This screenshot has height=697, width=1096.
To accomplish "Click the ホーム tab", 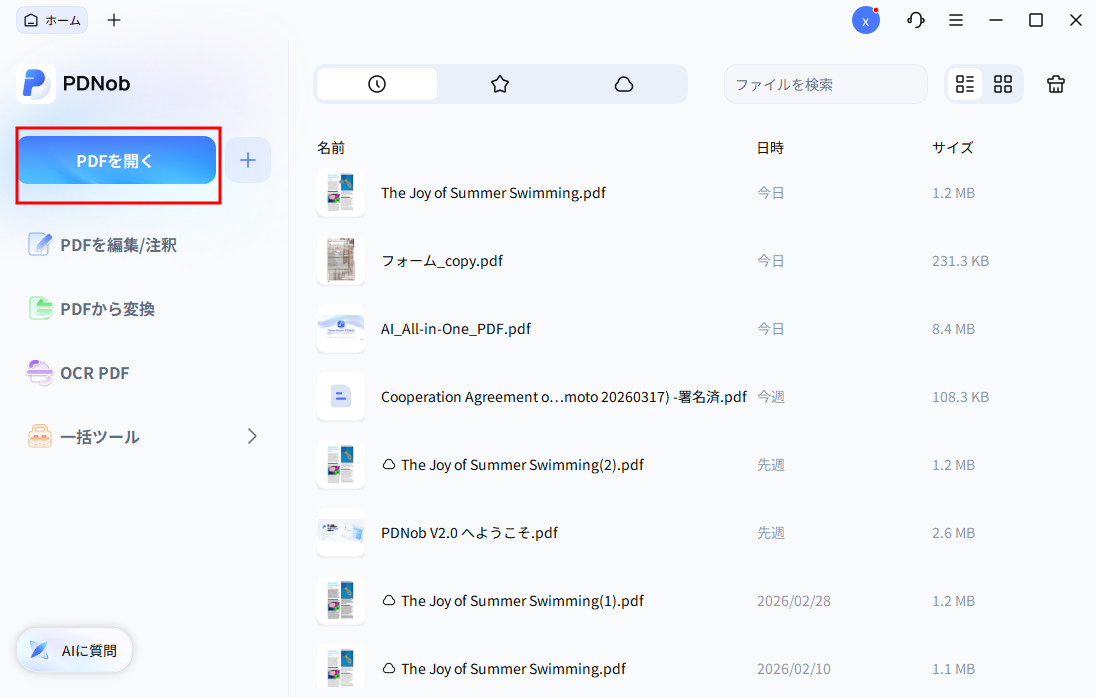I will (x=52, y=20).
